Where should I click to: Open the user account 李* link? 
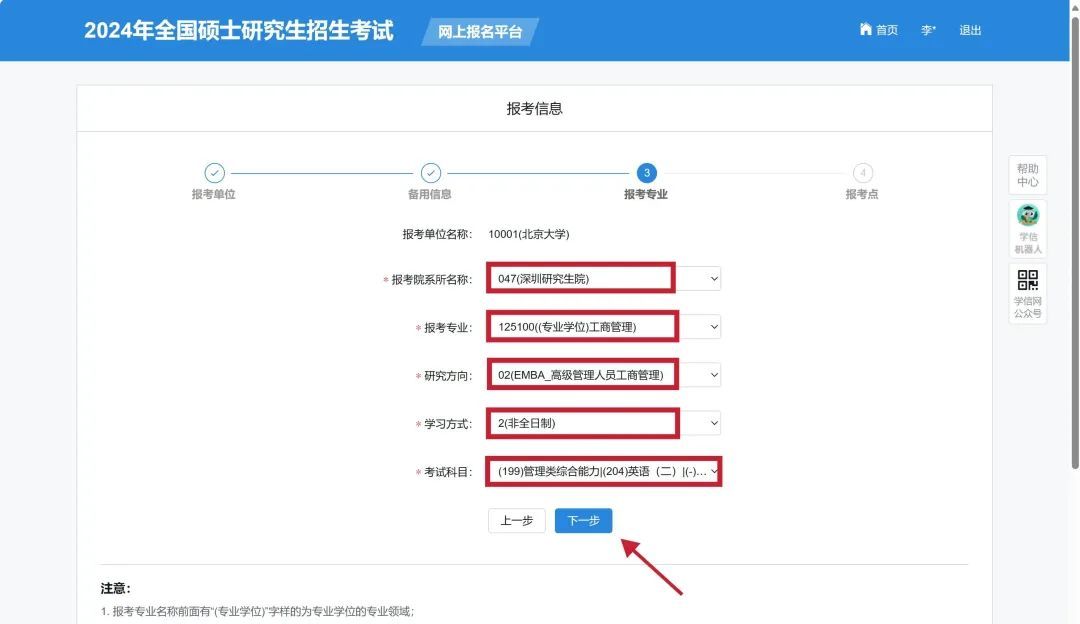(x=928, y=30)
